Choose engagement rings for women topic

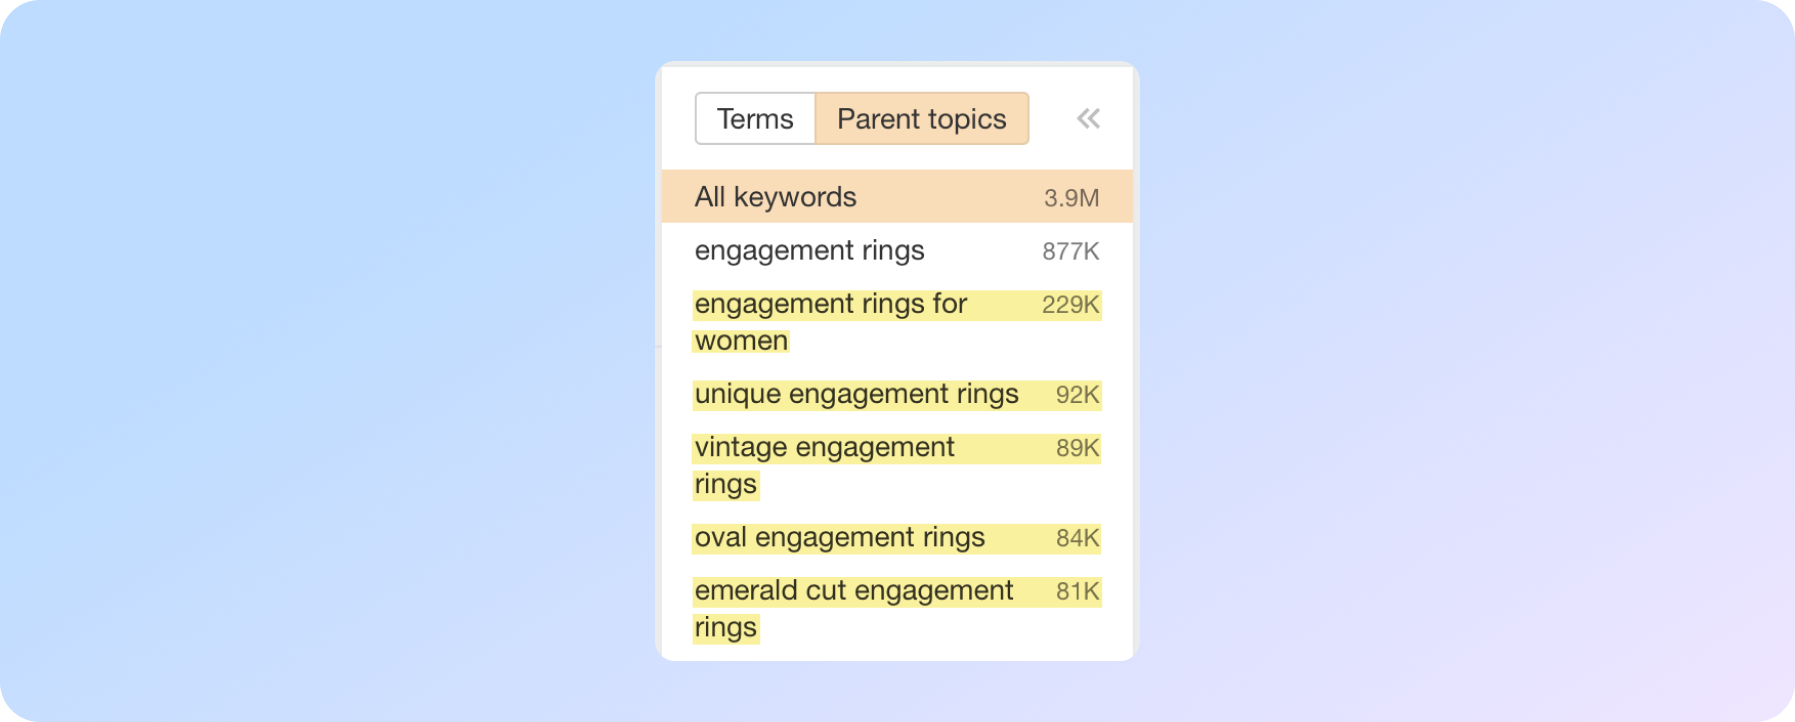830,305
